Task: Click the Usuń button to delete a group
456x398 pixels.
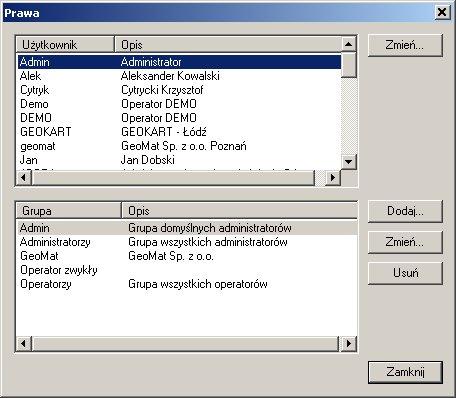Action: [x=405, y=273]
